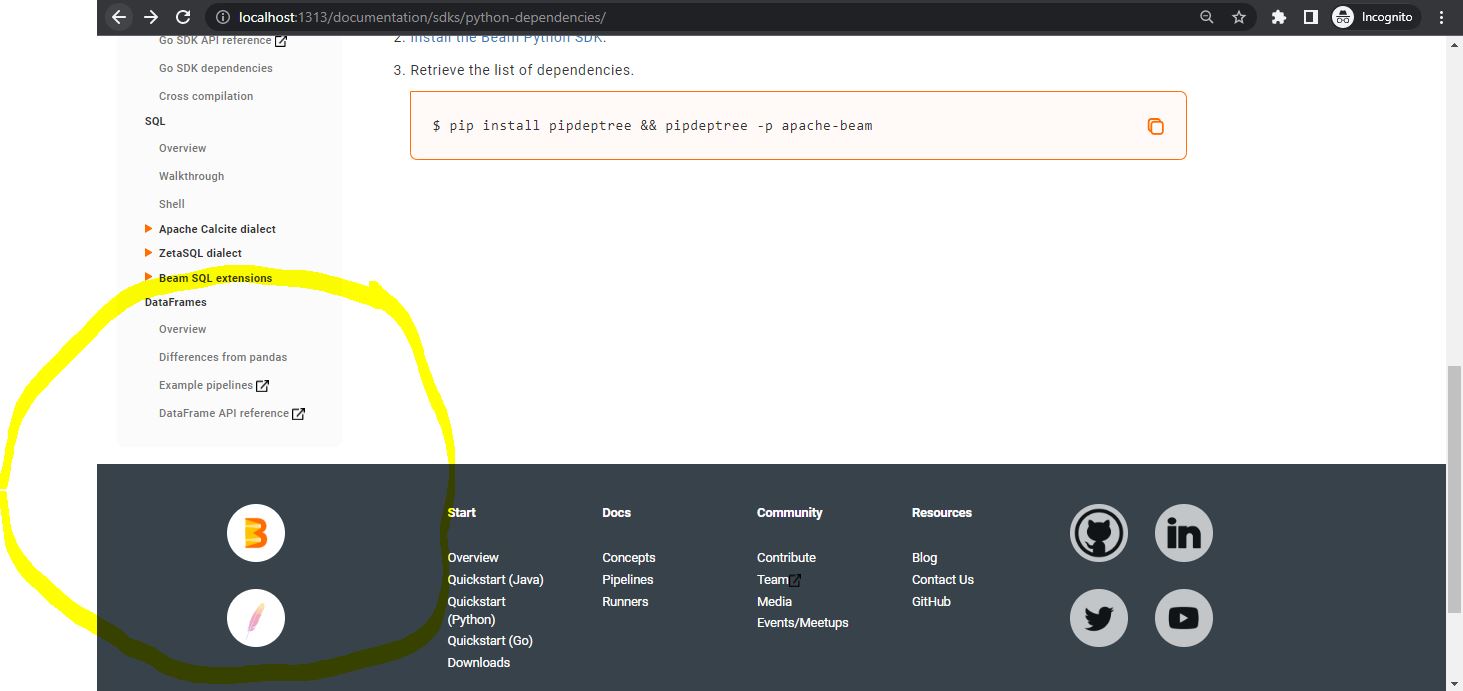Open Blog link under Resources
The height and width of the screenshot is (691, 1463).
(925, 558)
